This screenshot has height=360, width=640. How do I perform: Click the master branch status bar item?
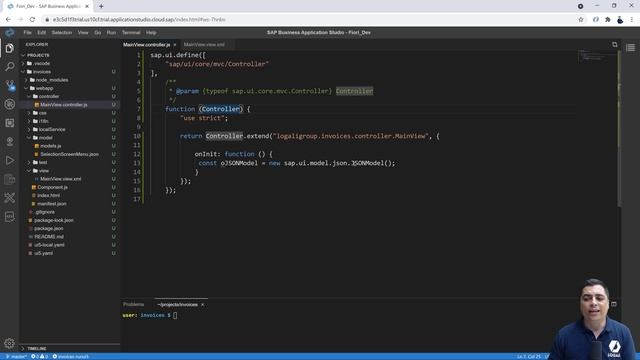(16, 357)
